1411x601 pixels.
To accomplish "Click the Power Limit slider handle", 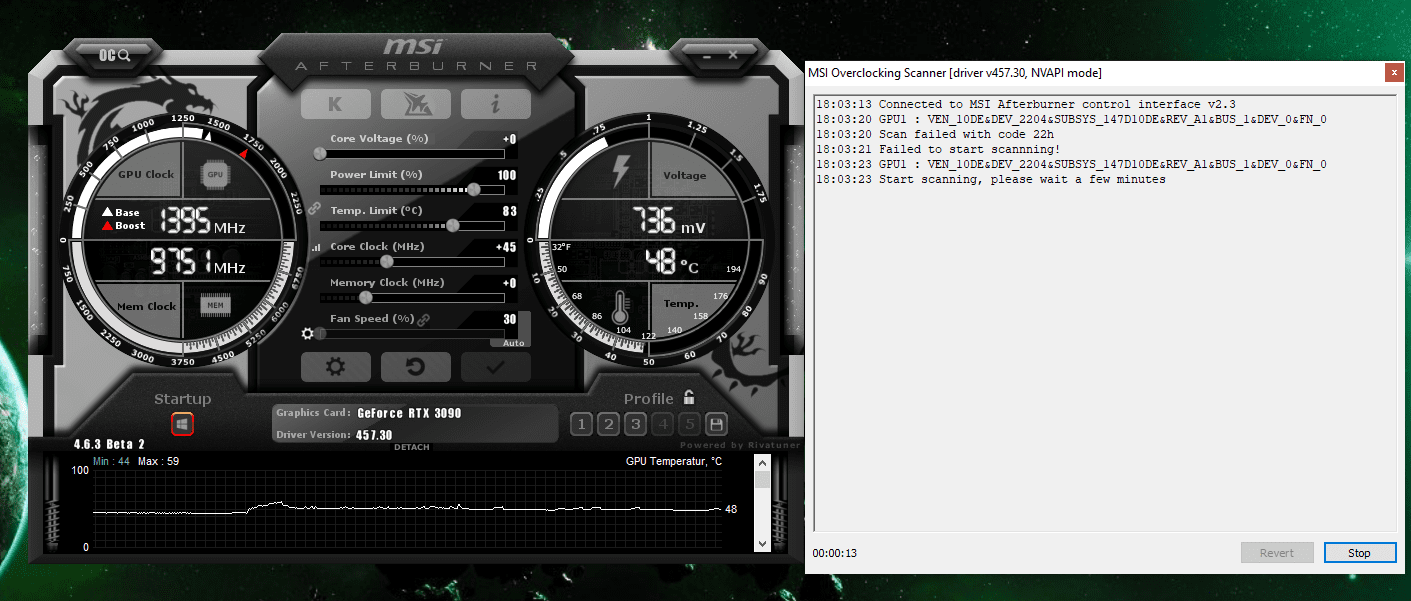I will click(x=473, y=189).
